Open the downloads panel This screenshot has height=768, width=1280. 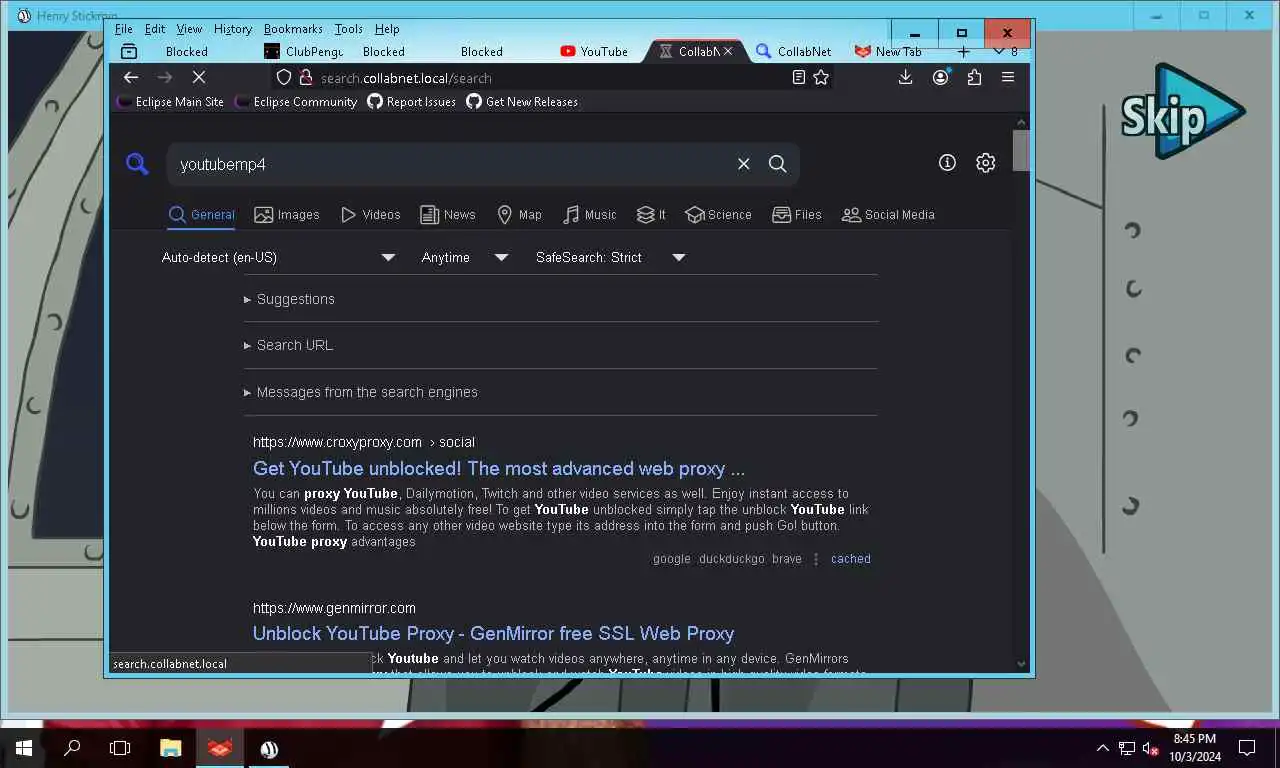pos(905,77)
